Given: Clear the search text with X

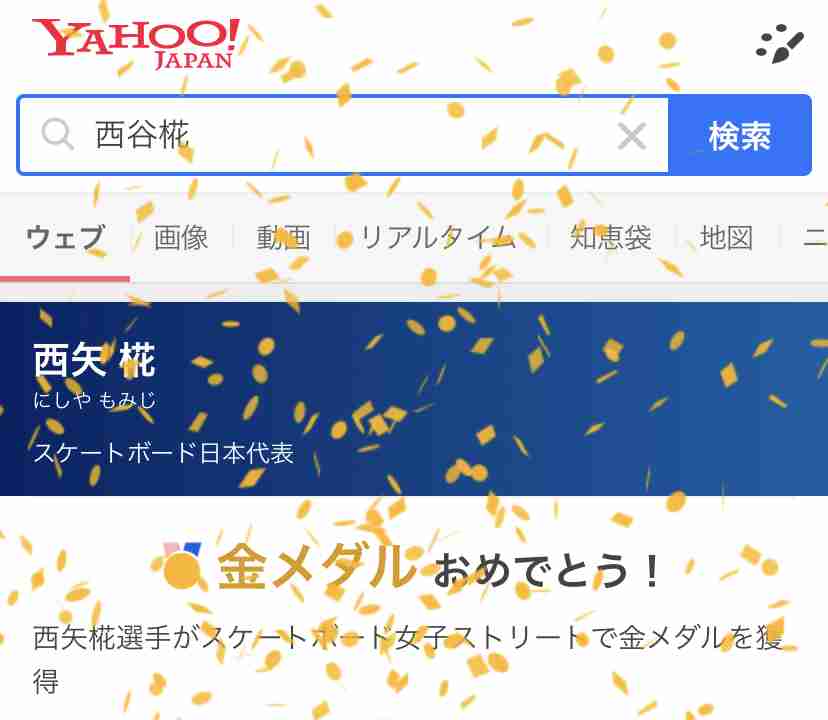Looking at the screenshot, I should point(632,136).
